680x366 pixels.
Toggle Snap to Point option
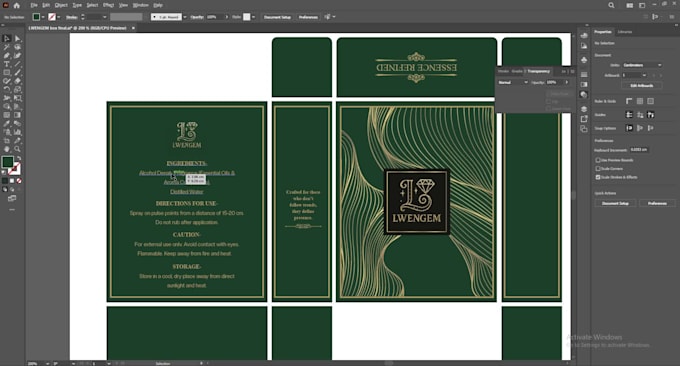(x=629, y=128)
